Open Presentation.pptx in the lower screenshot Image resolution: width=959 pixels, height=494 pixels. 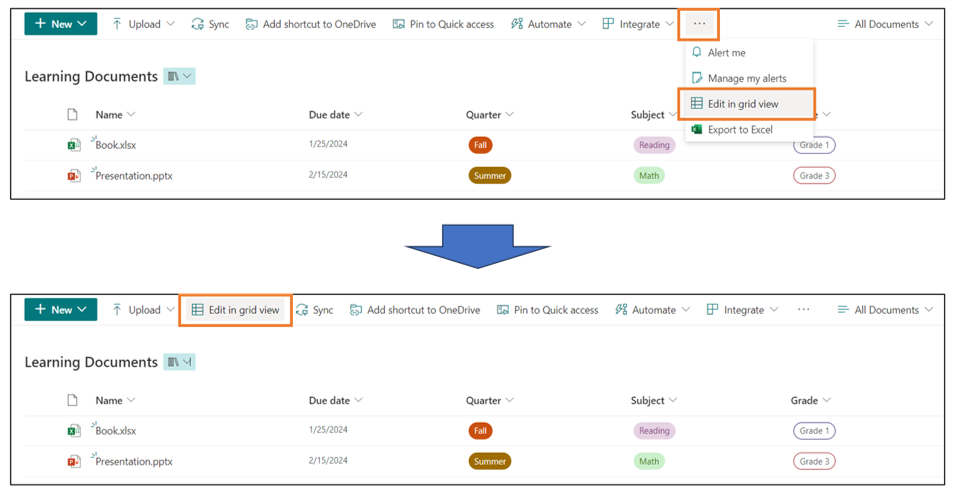(x=134, y=461)
